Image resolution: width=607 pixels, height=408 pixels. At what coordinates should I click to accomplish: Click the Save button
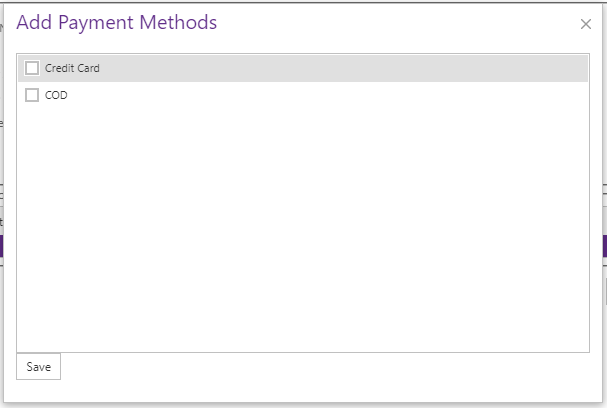click(38, 366)
